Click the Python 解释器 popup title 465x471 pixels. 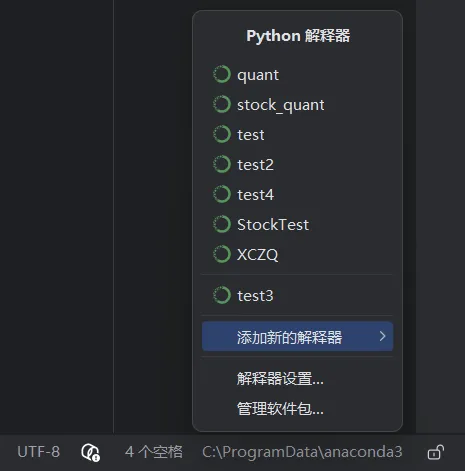(298, 36)
